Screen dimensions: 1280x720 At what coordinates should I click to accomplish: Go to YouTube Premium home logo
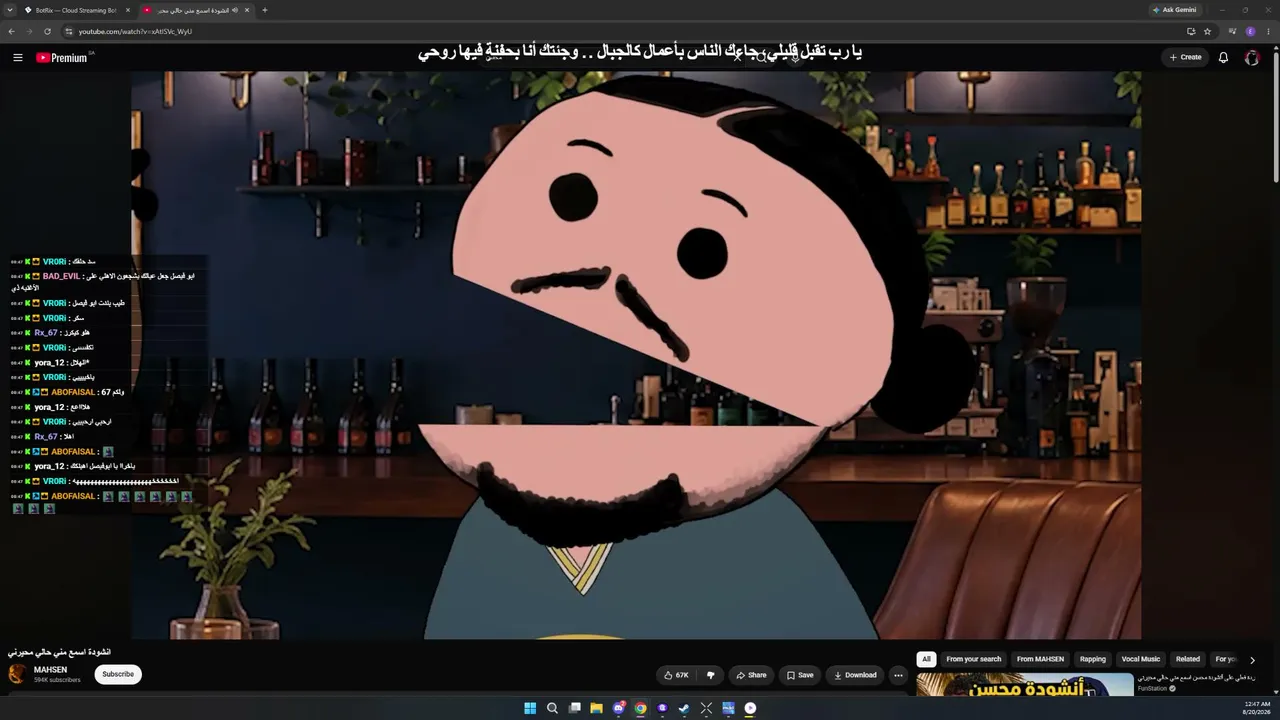coord(62,58)
